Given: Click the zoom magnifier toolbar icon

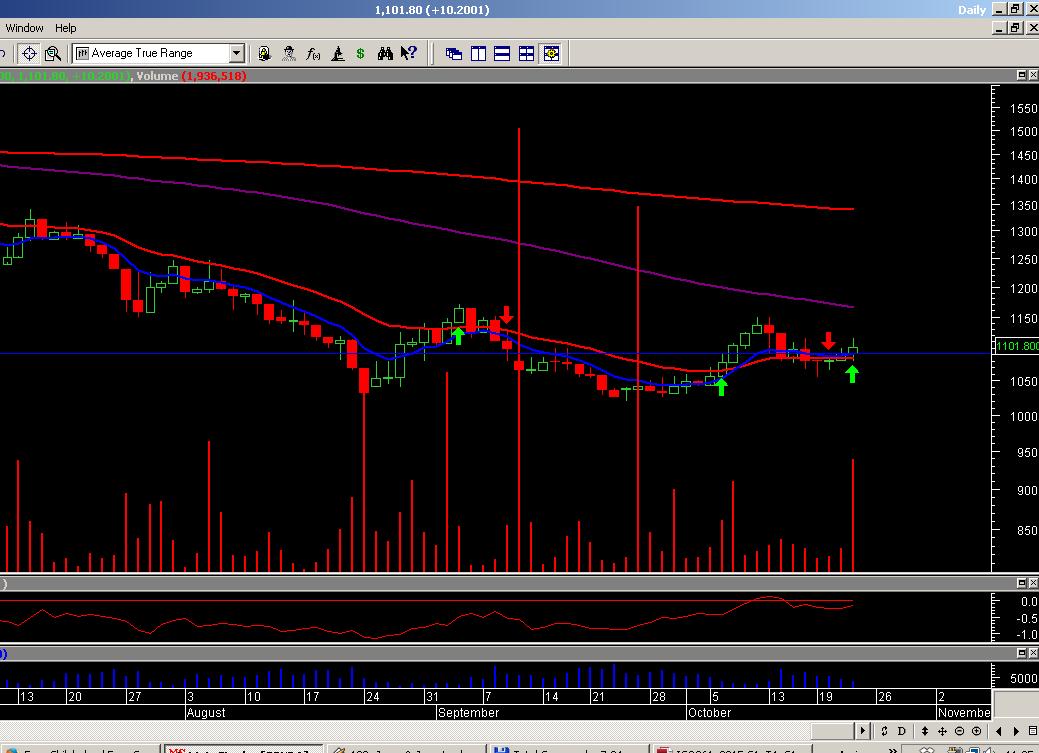Looking at the screenshot, I should (x=54, y=53).
